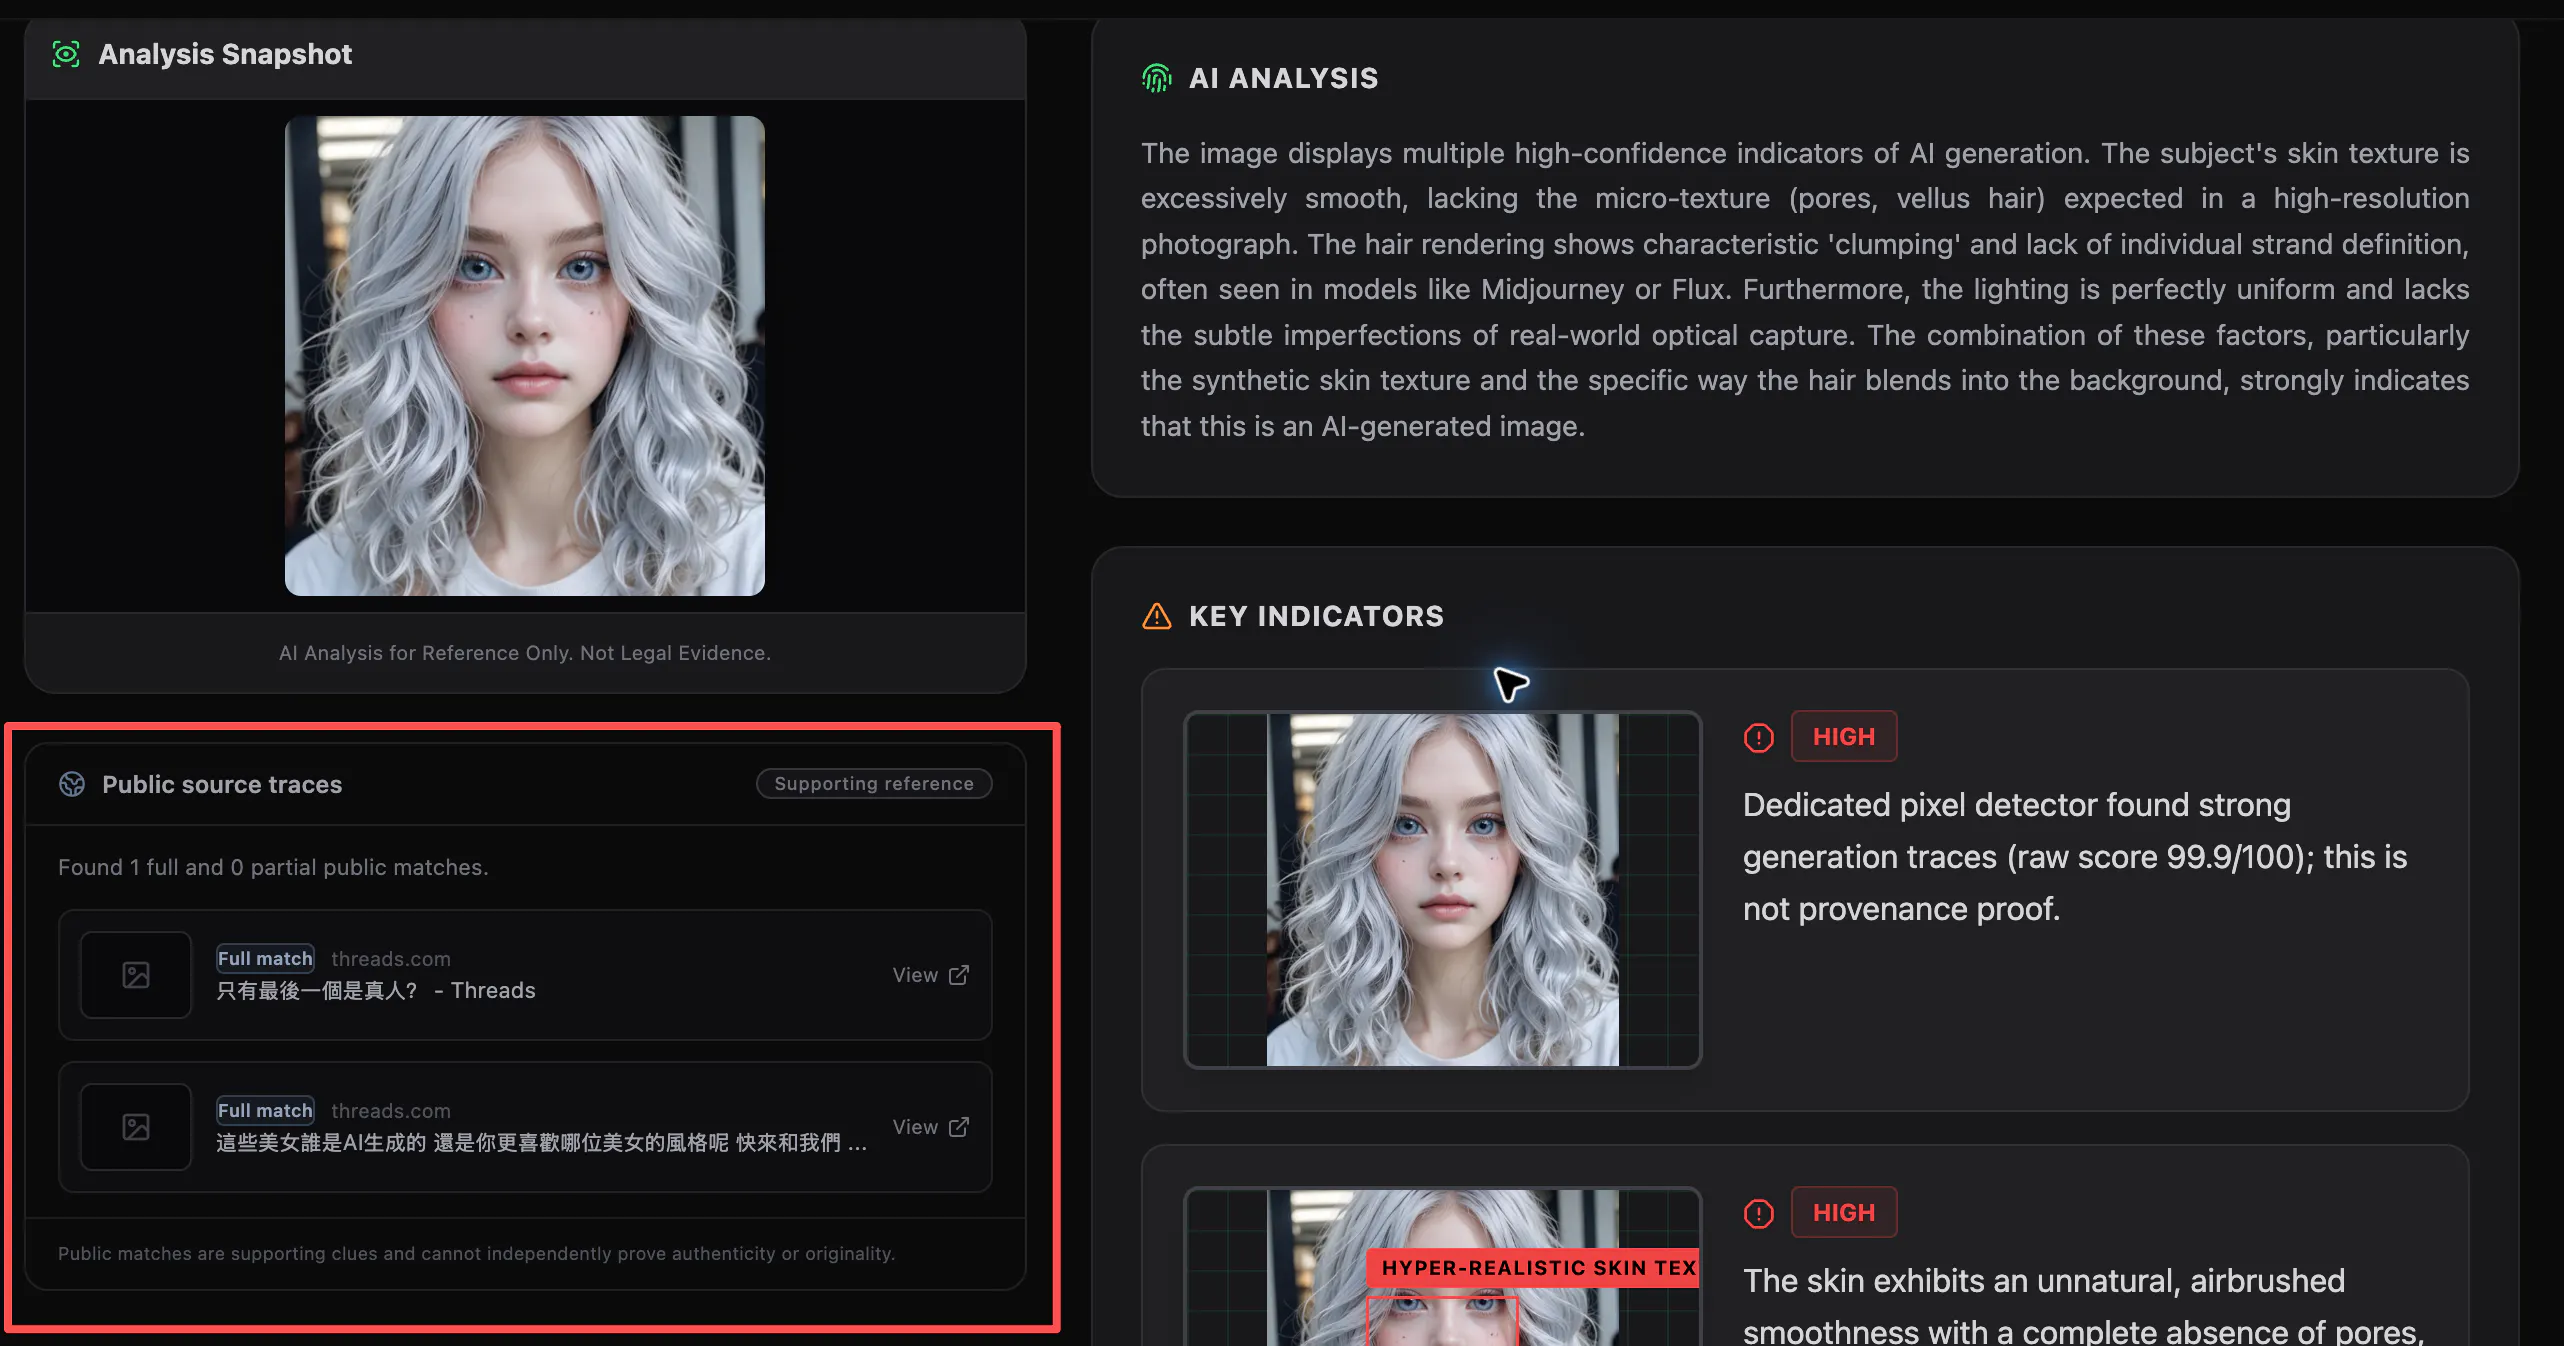Screen dimensions: 2564x1346
Task: Click external link icon beside first View
Action: click(959, 974)
